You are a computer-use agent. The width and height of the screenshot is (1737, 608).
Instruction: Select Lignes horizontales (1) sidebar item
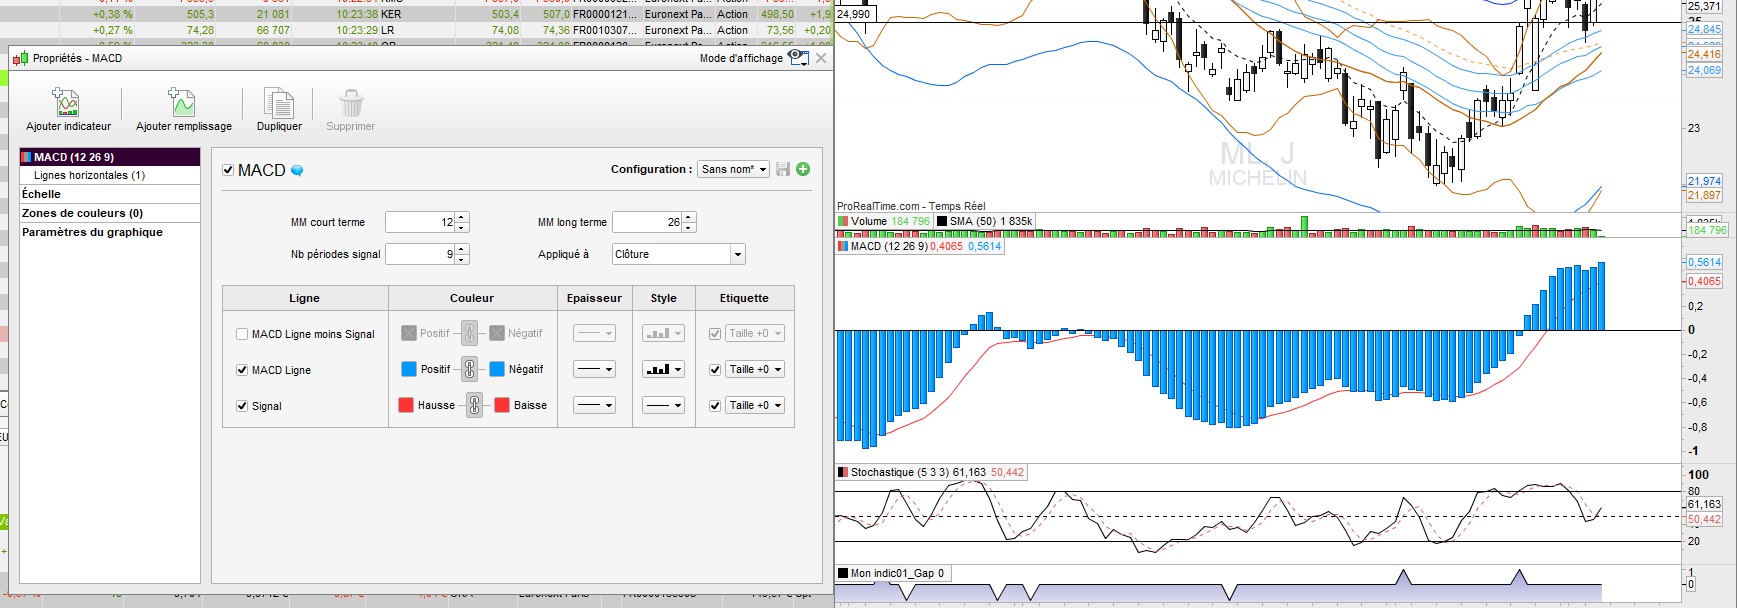click(x=110, y=175)
